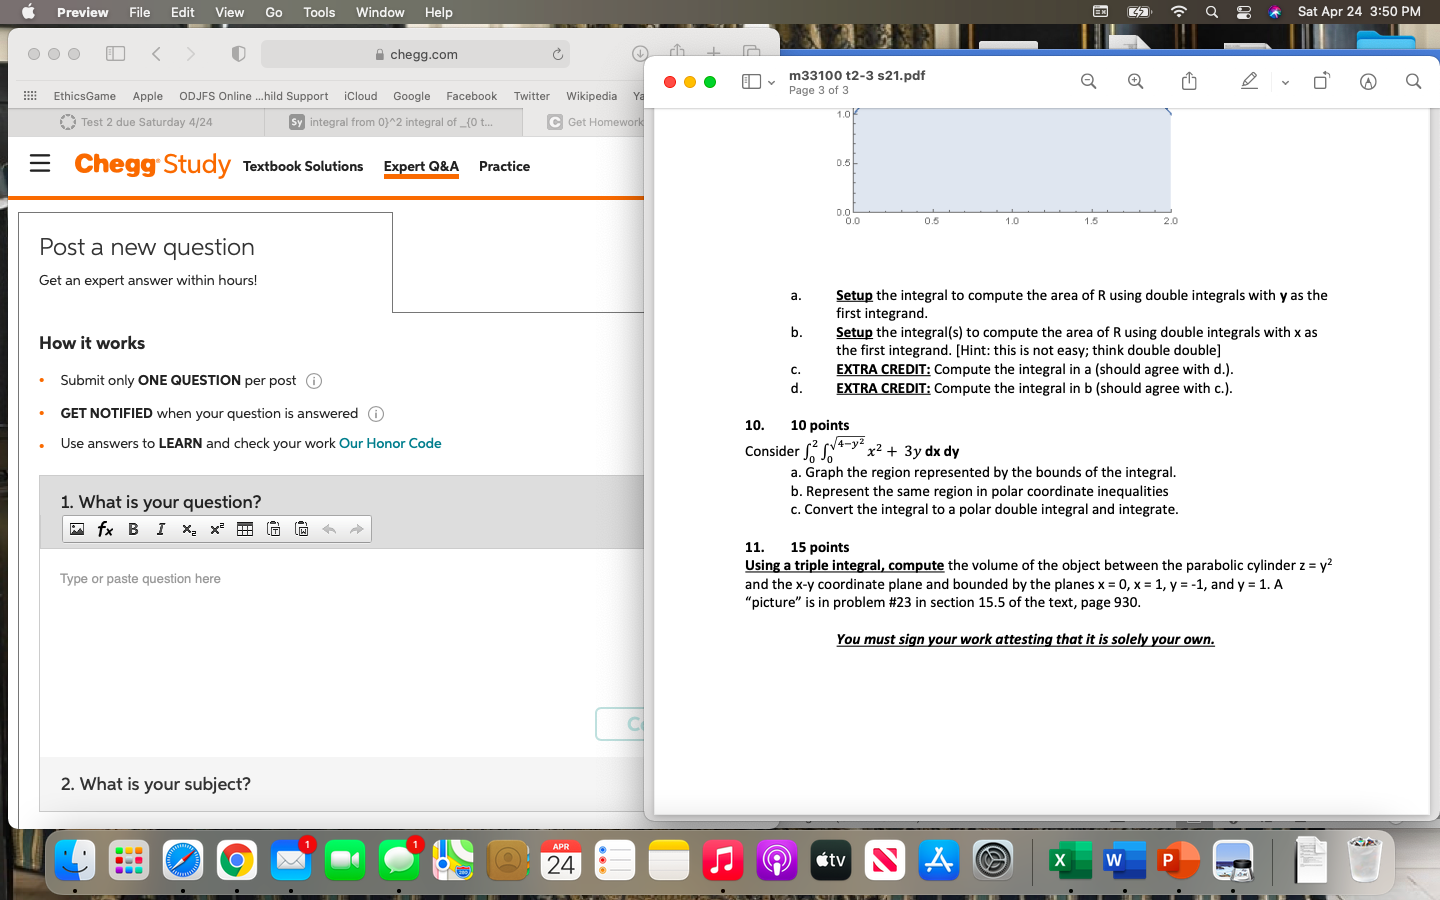Insert a math formula with the fx tool

tap(105, 528)
